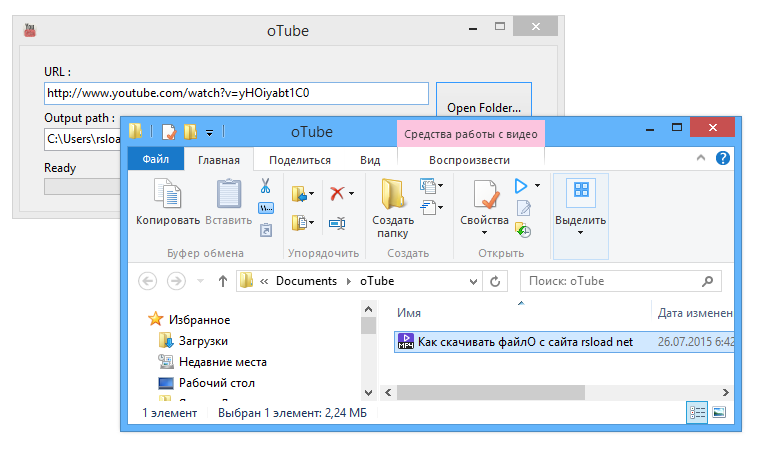Click the New folder icon in quick access toolbar
The image size is (764, 458).
click(x=190, y=132)
